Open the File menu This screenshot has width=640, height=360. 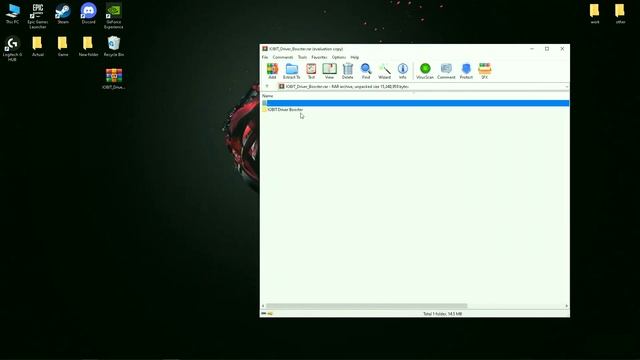pos(265,58)
